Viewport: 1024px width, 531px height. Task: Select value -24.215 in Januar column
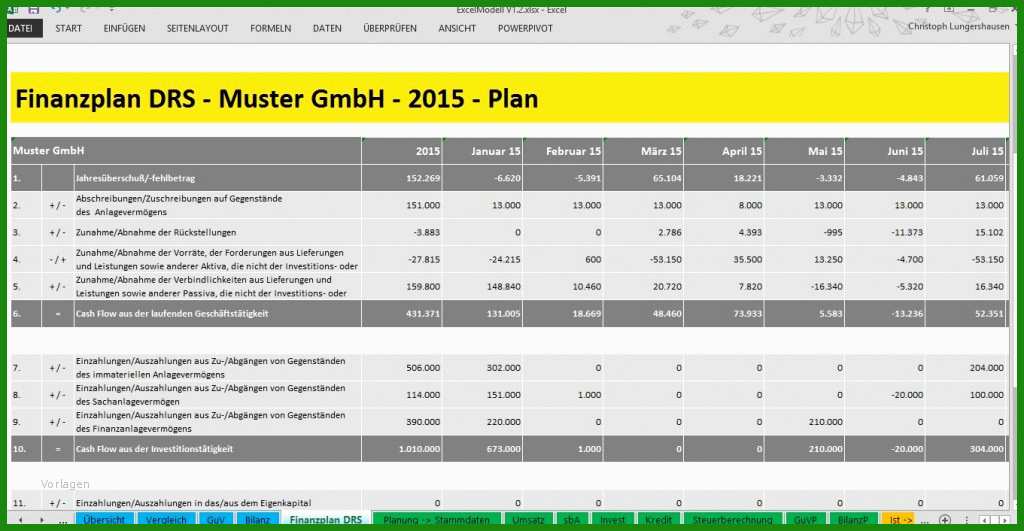click(483, 259)
